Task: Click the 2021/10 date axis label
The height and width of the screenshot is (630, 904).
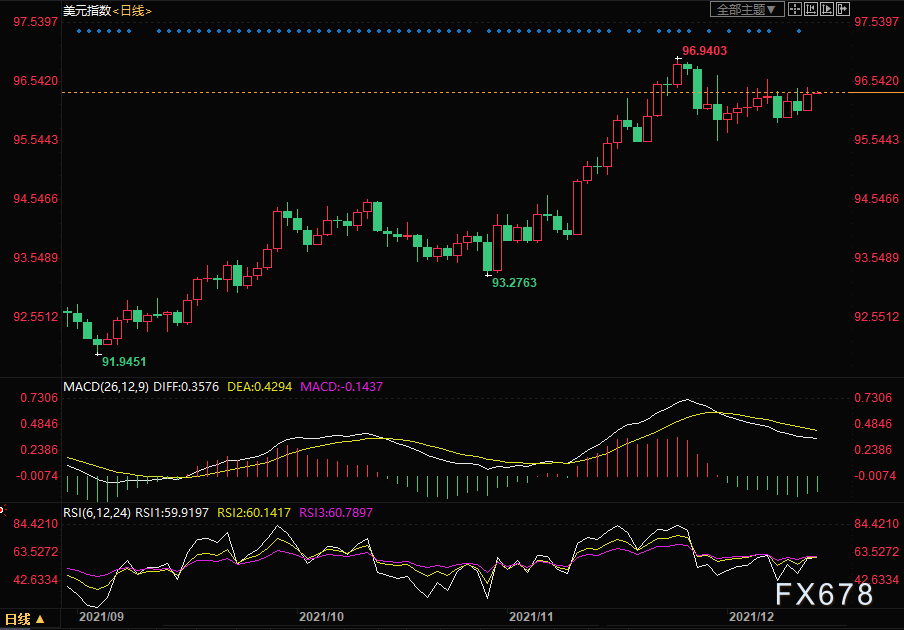Action: coord(321,617)
